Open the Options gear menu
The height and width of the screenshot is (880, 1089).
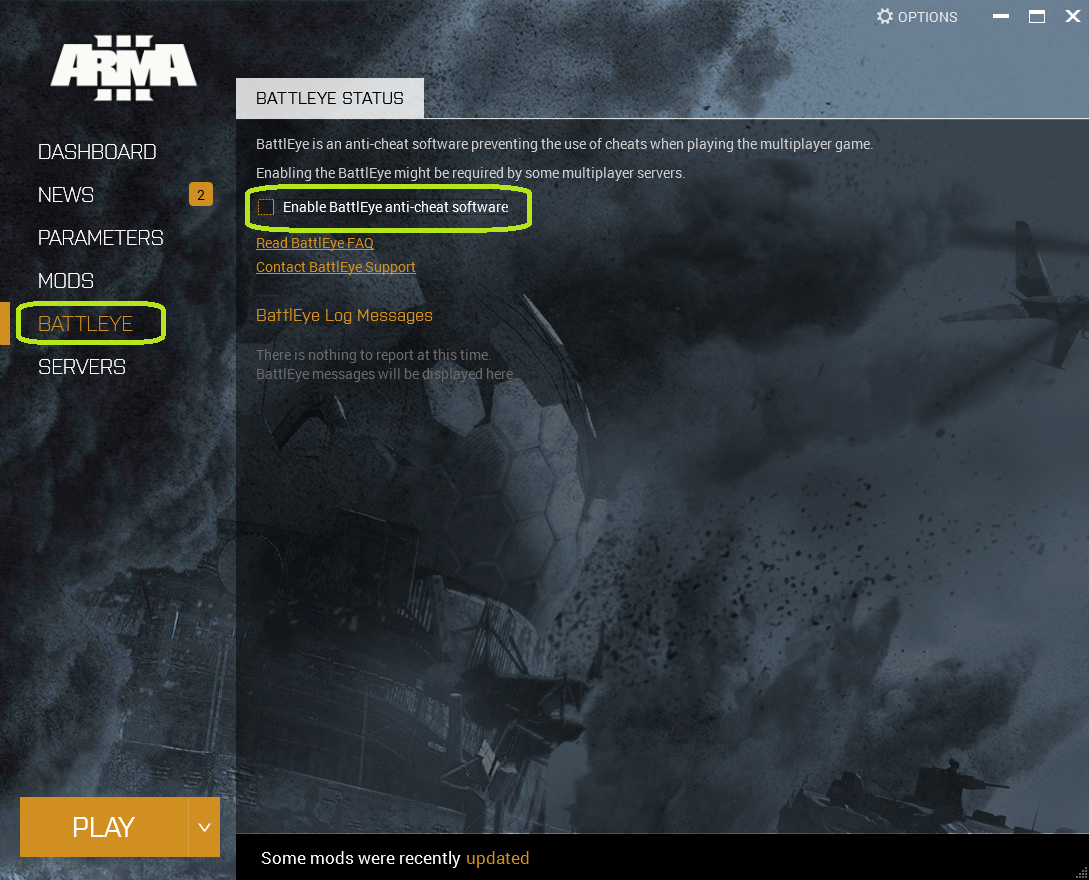tap(917, 17)
